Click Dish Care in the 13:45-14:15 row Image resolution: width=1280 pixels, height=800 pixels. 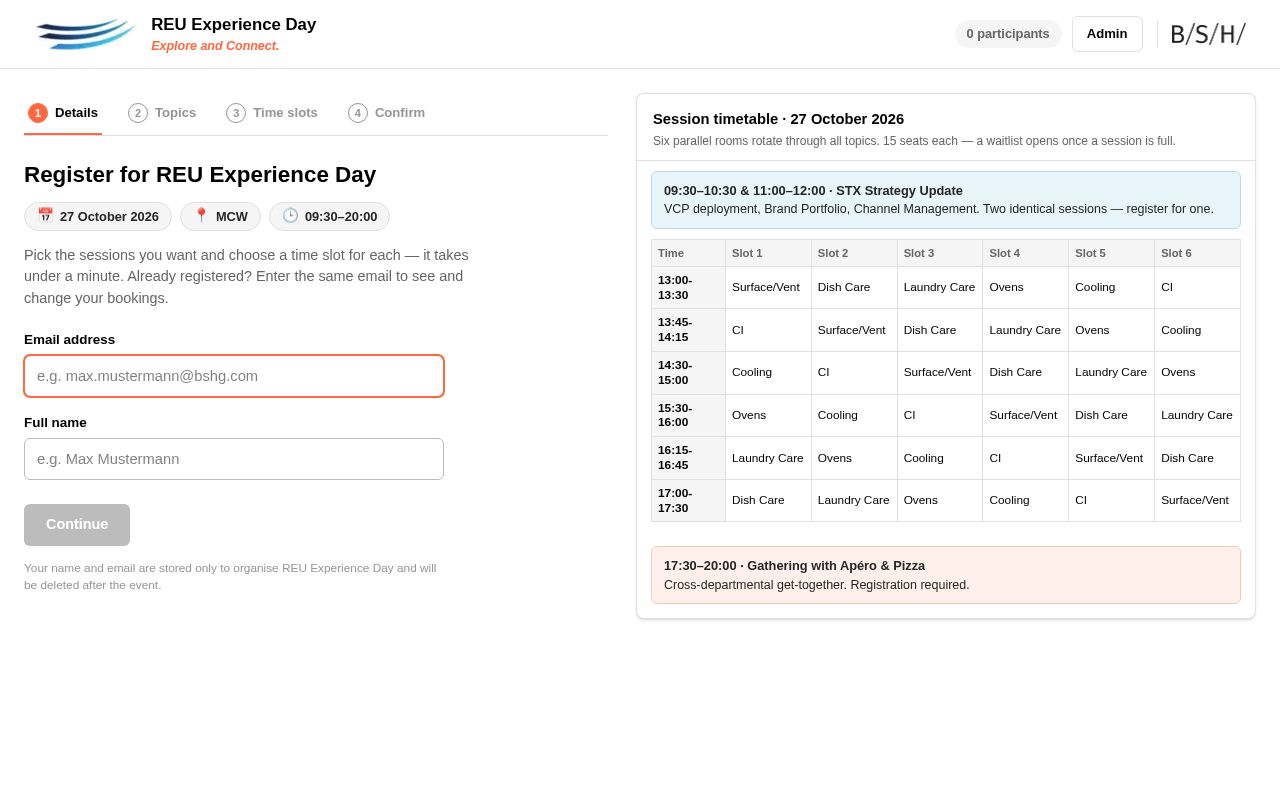click(940, 330)
